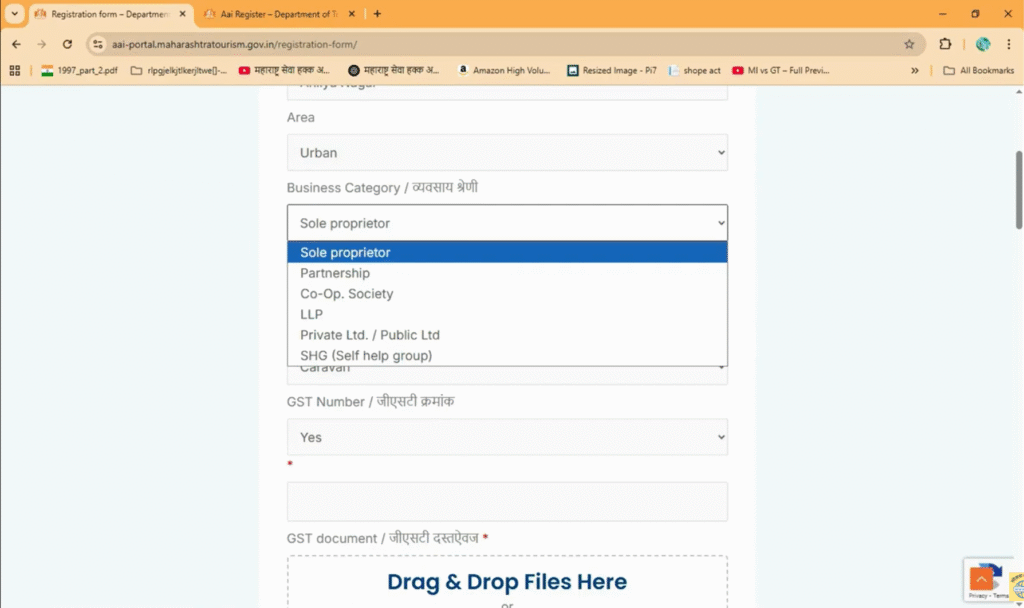Click the browser back arrow
Screen dimensions: 1024x608
point(16,44)
